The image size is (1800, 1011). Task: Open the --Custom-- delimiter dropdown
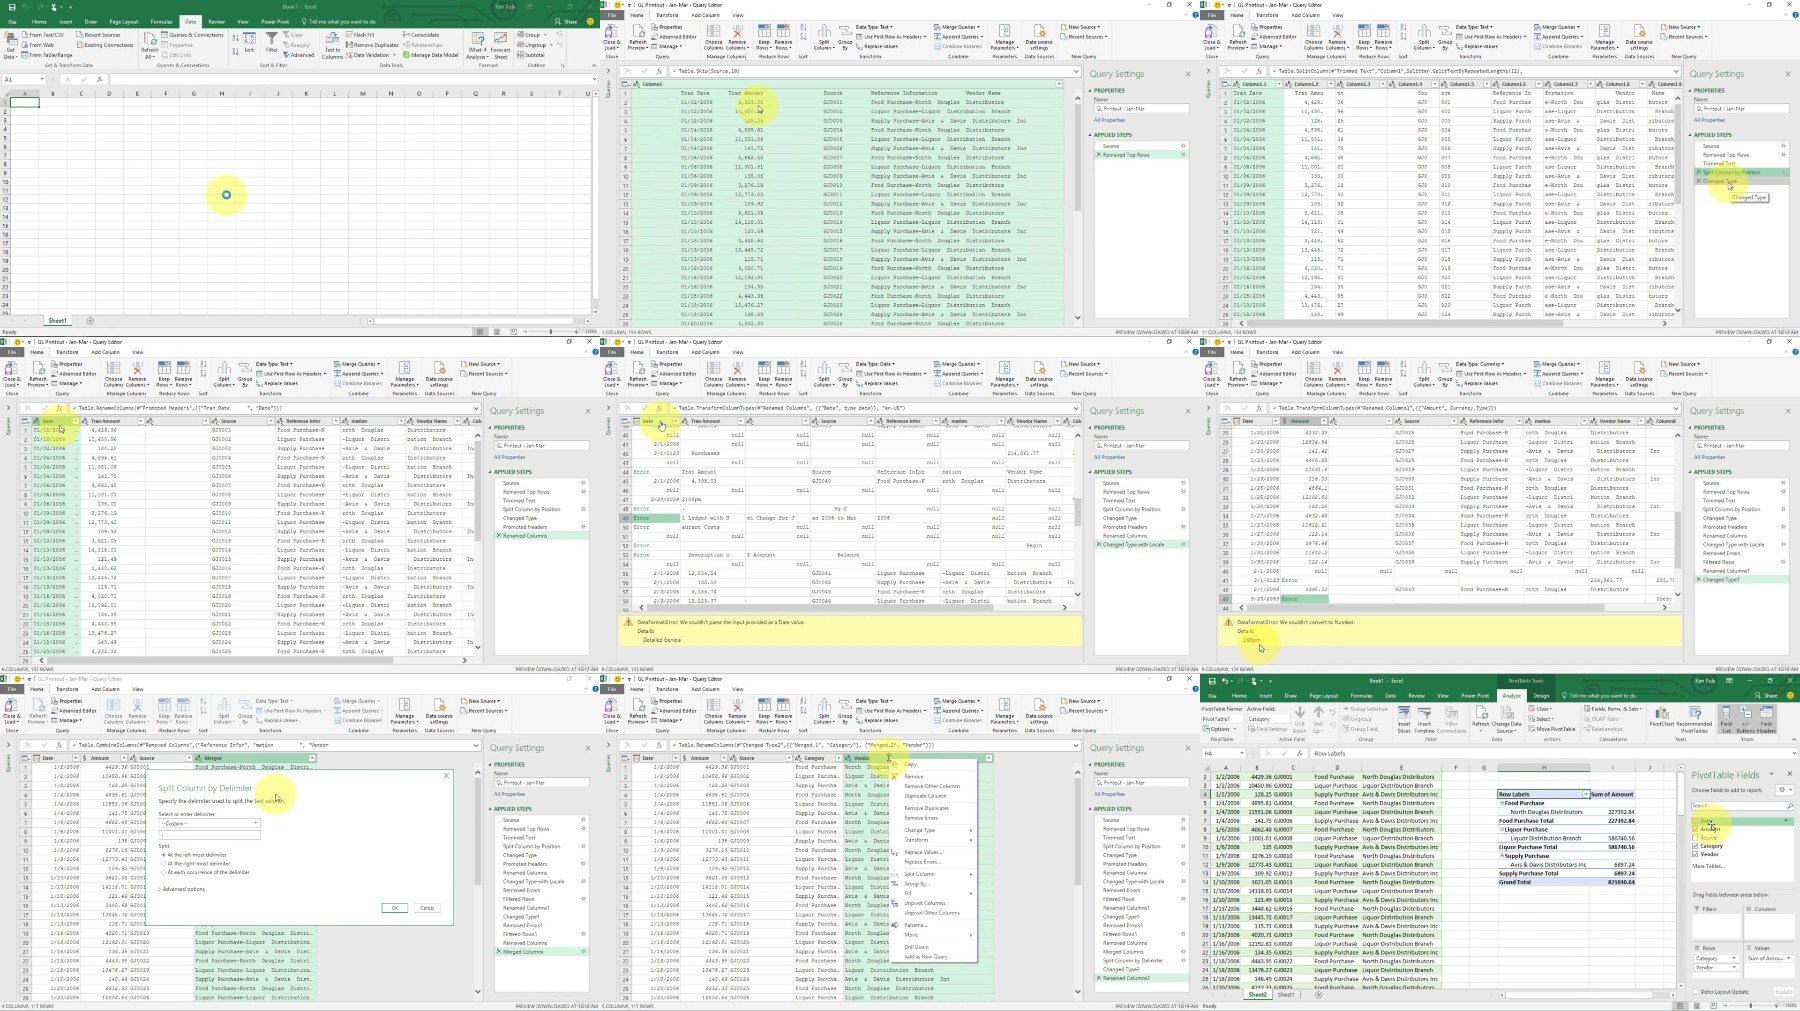pos(209,823)
